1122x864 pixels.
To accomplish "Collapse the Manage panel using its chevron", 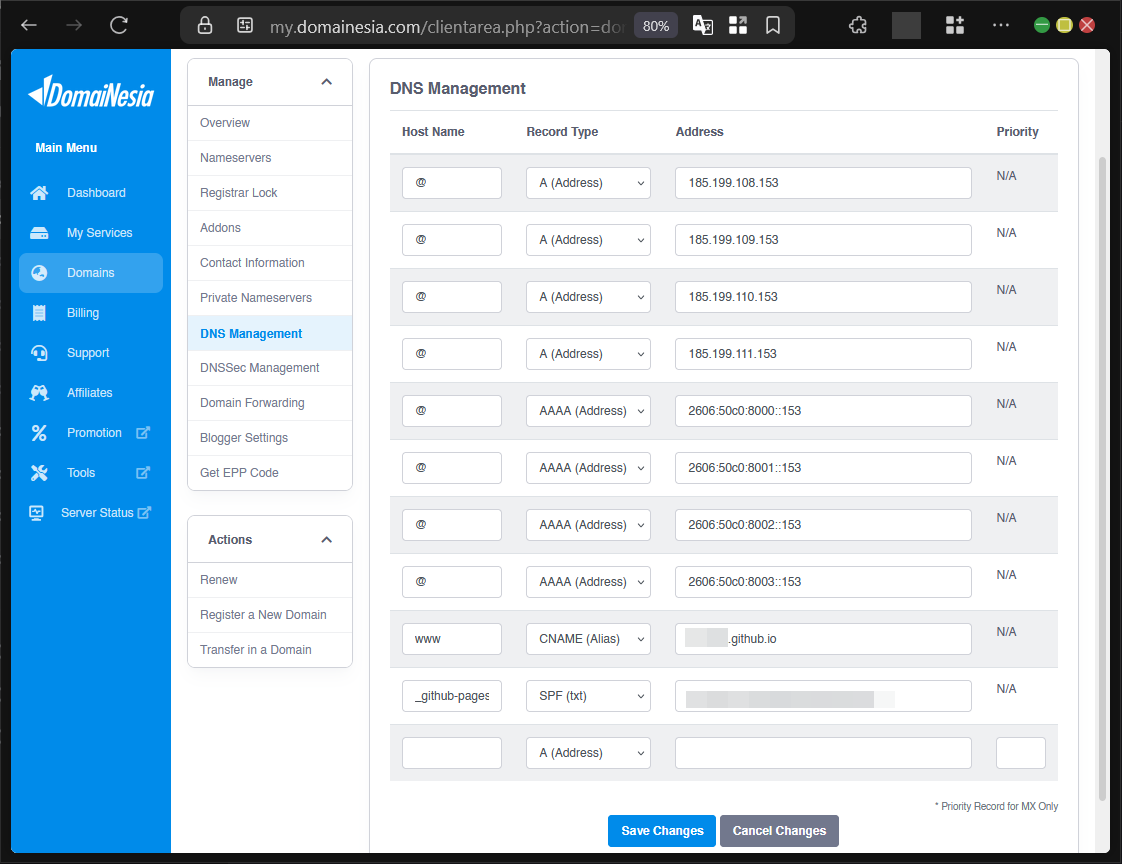I will [326, 82].
